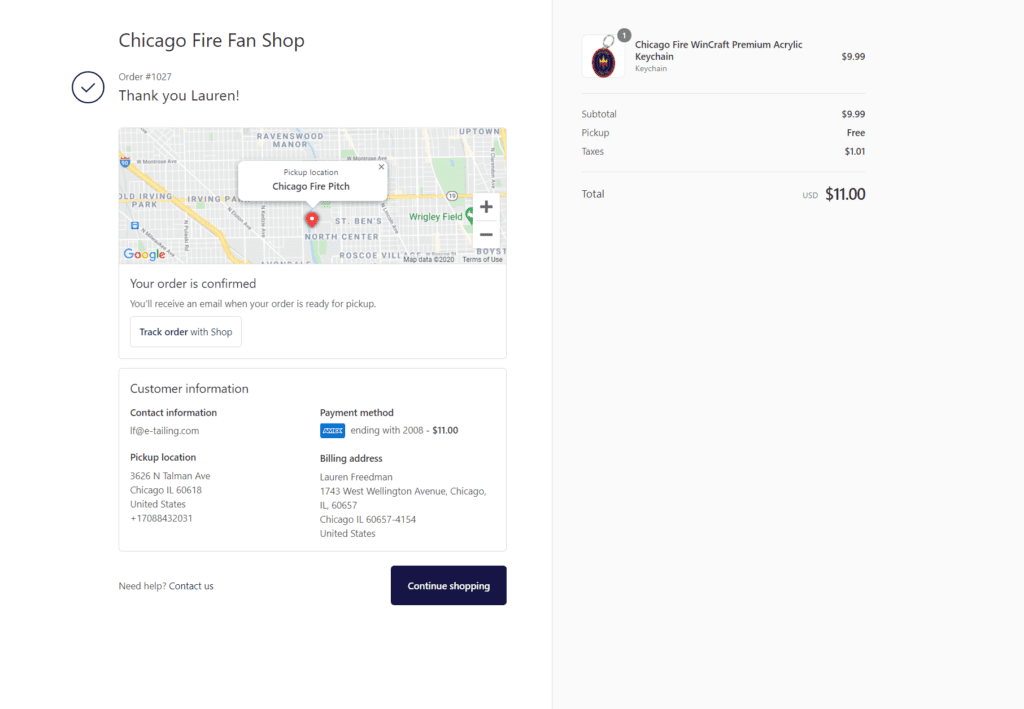Click the Route 19 shield on the map
The height and width of the screenshot is (709, 1024).
pyautogui.click(x=451, y=196)
